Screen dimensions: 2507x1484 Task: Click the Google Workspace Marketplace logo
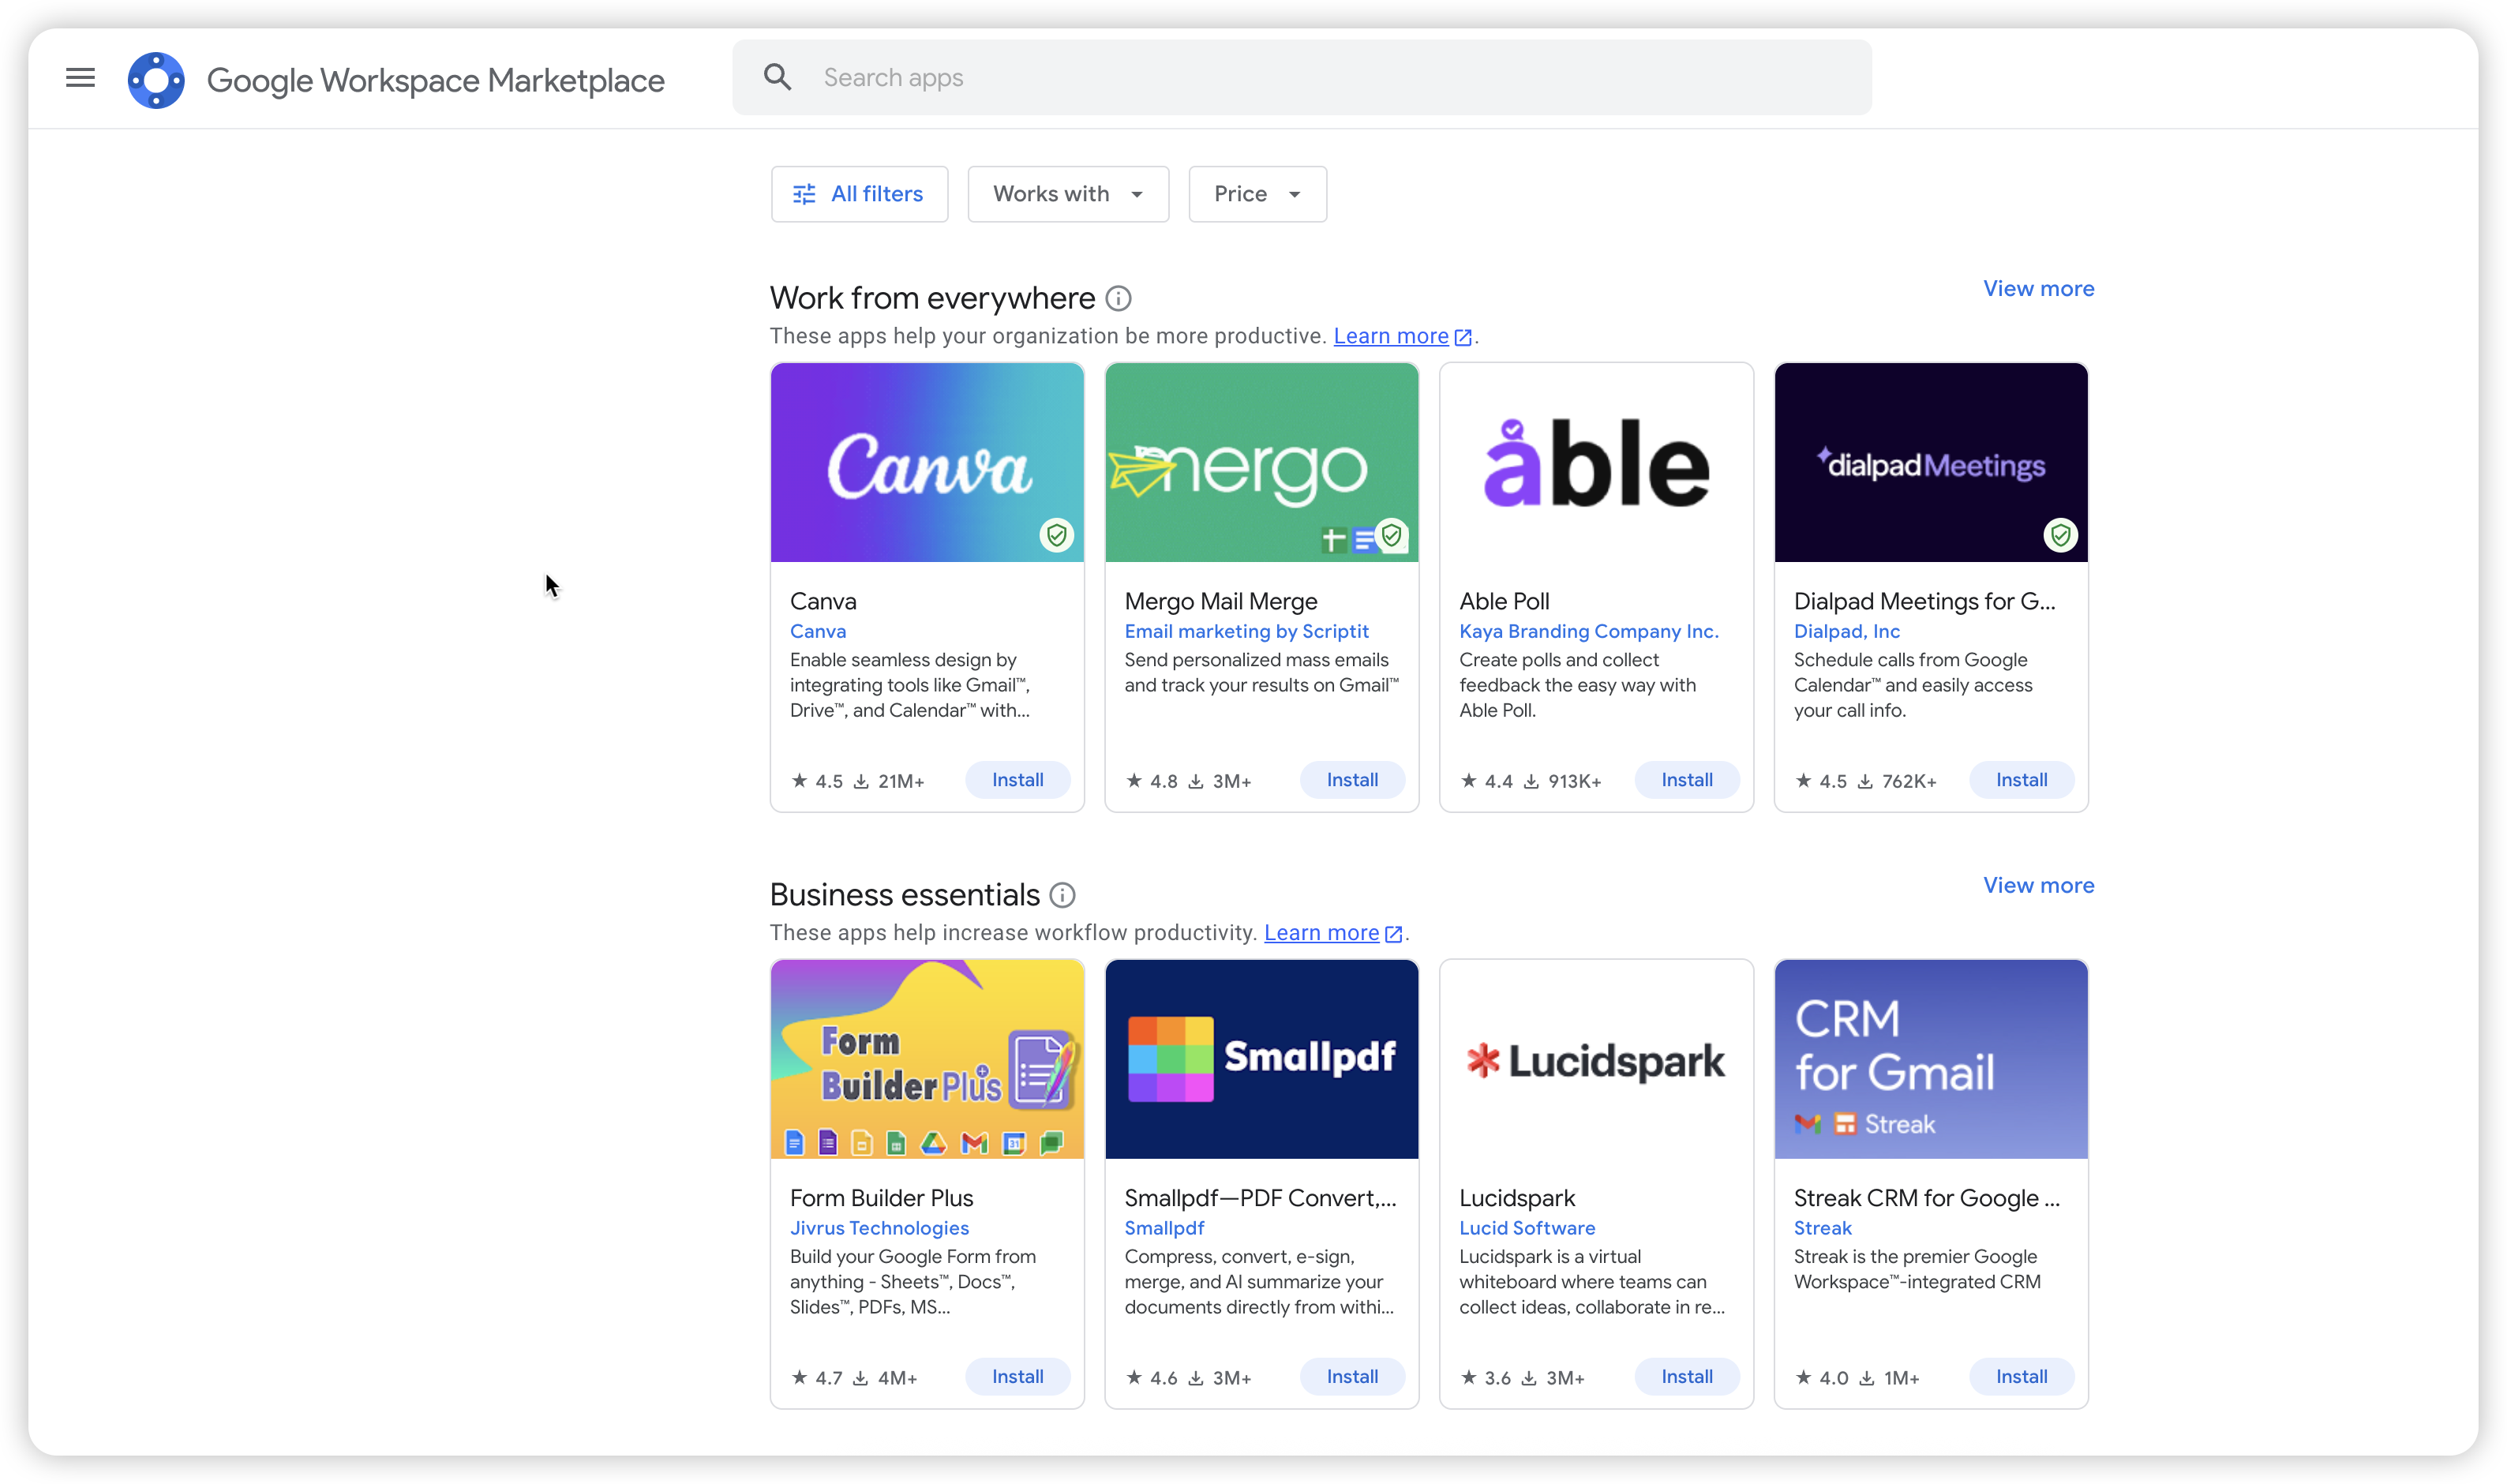[156, 80]
